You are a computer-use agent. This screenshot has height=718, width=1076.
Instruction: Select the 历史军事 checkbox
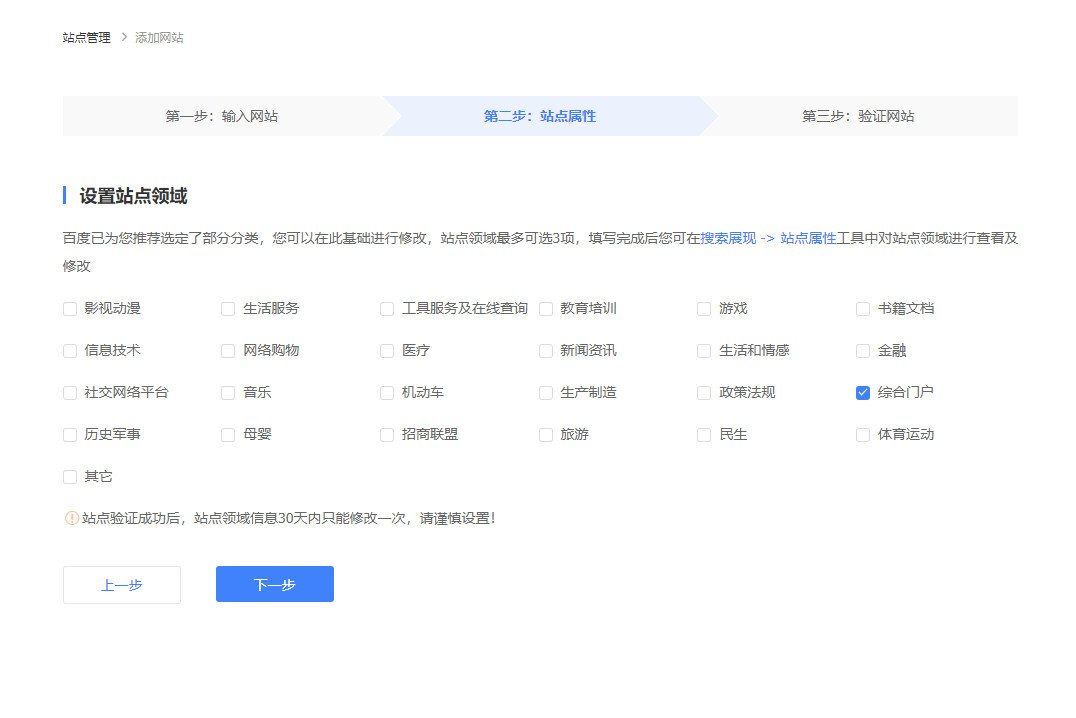pyautogui.click(x=70, y=435)
